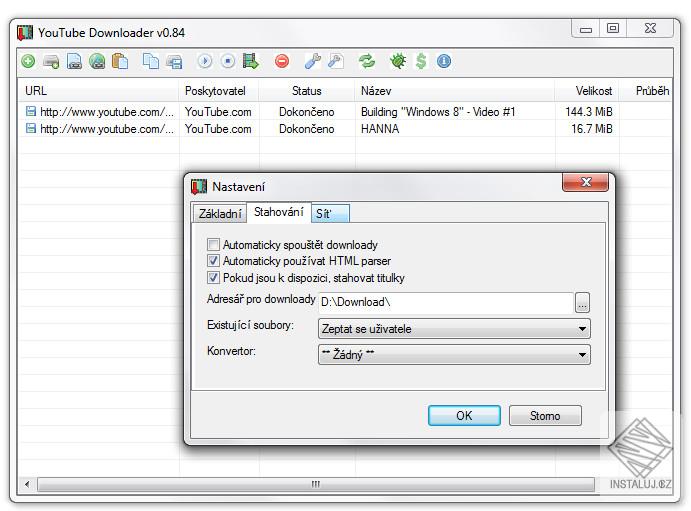Select the Stahování tab

279,212
